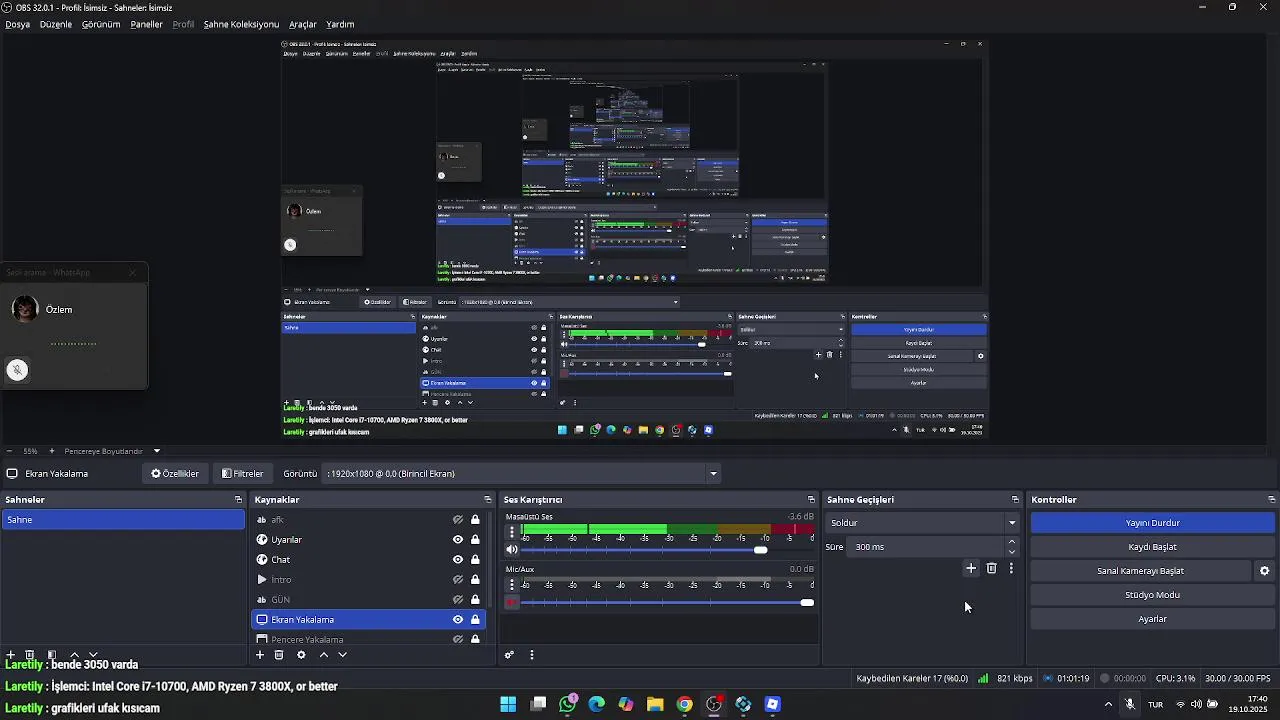
Task: Click Kaydı Başlat to start recording
Action: tap(1153, 547)
